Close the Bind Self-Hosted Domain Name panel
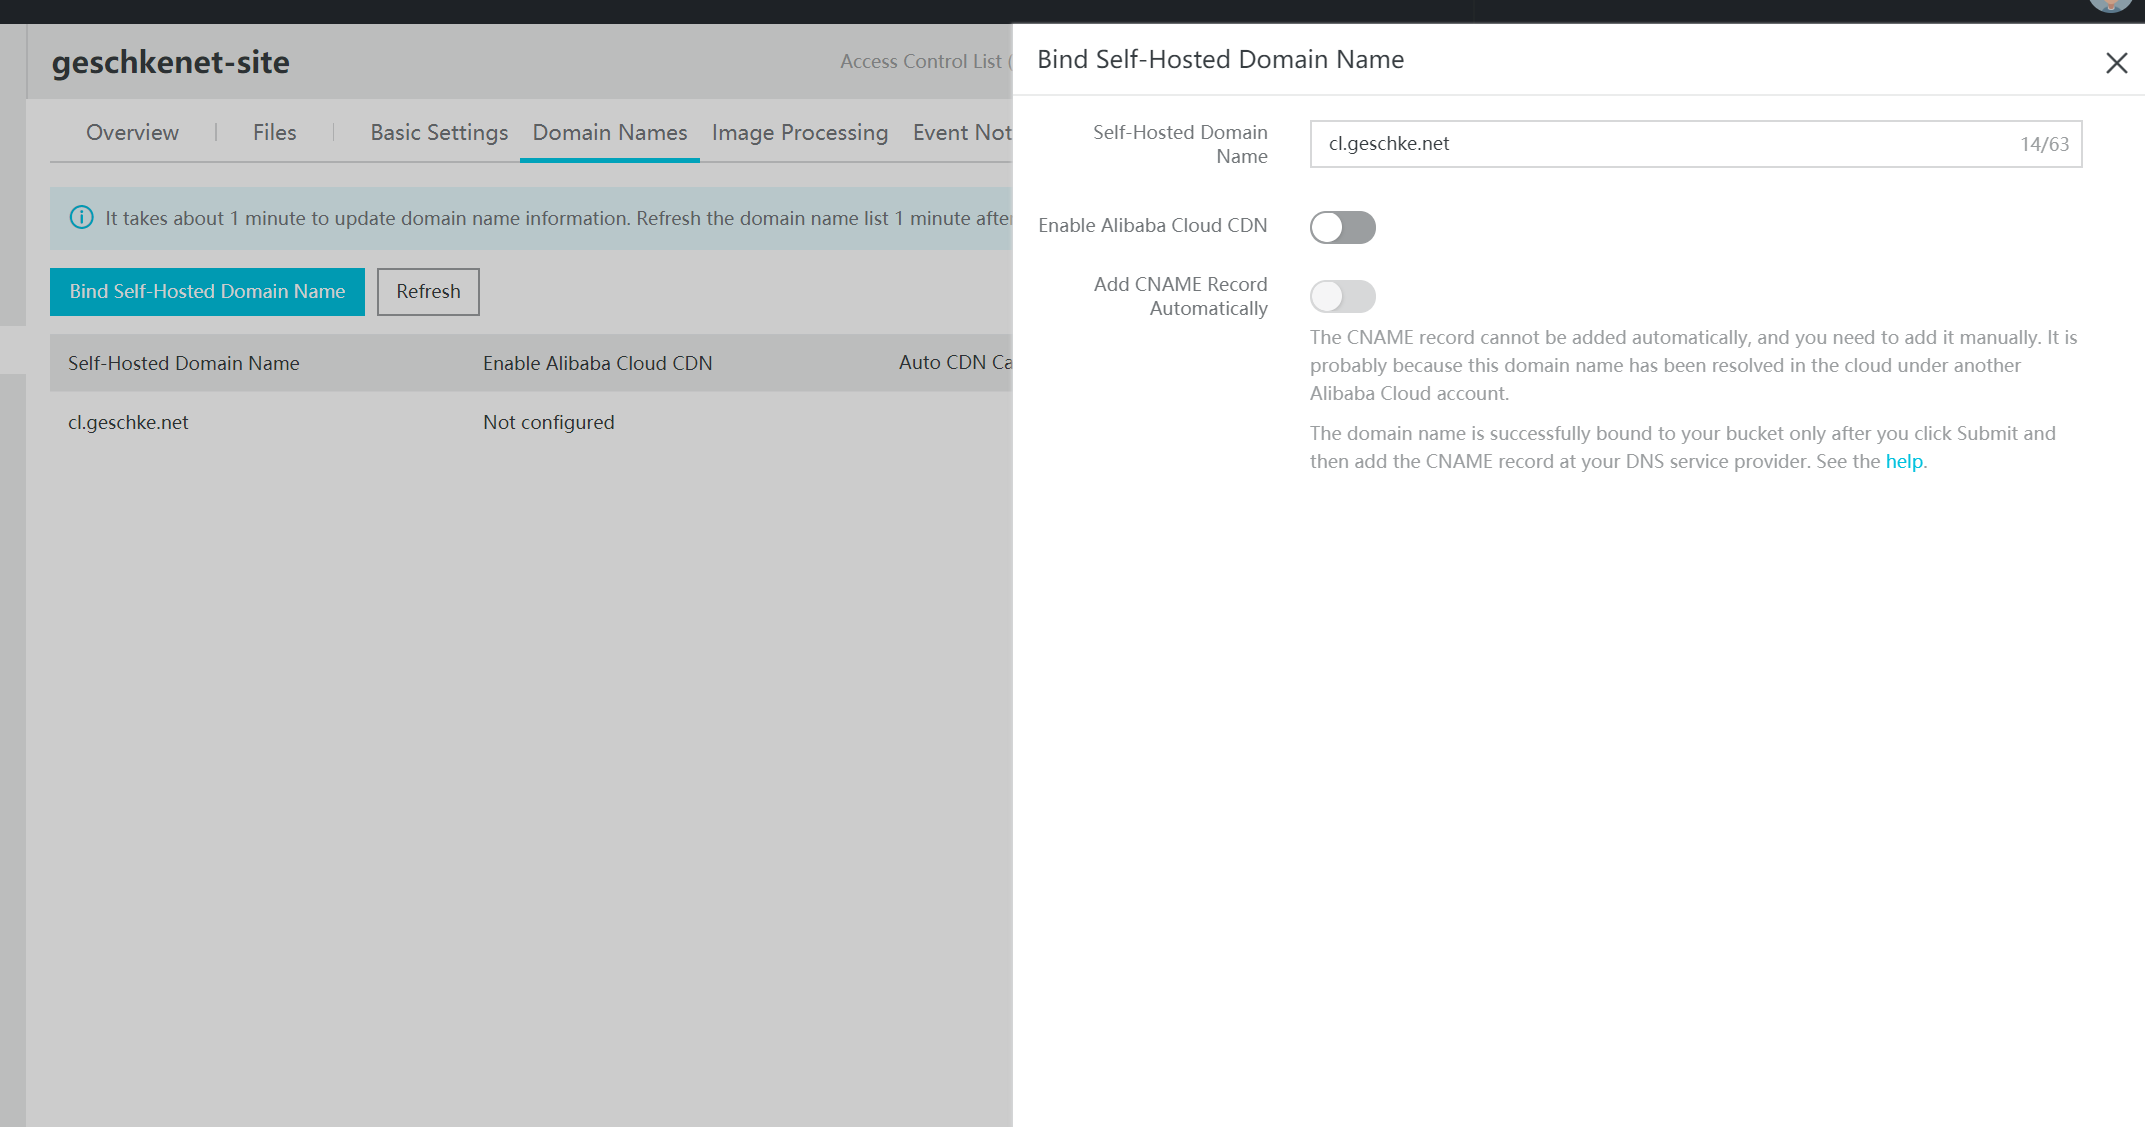Viewport: 2145px width, 1127px height. [x=2116, y=63]
